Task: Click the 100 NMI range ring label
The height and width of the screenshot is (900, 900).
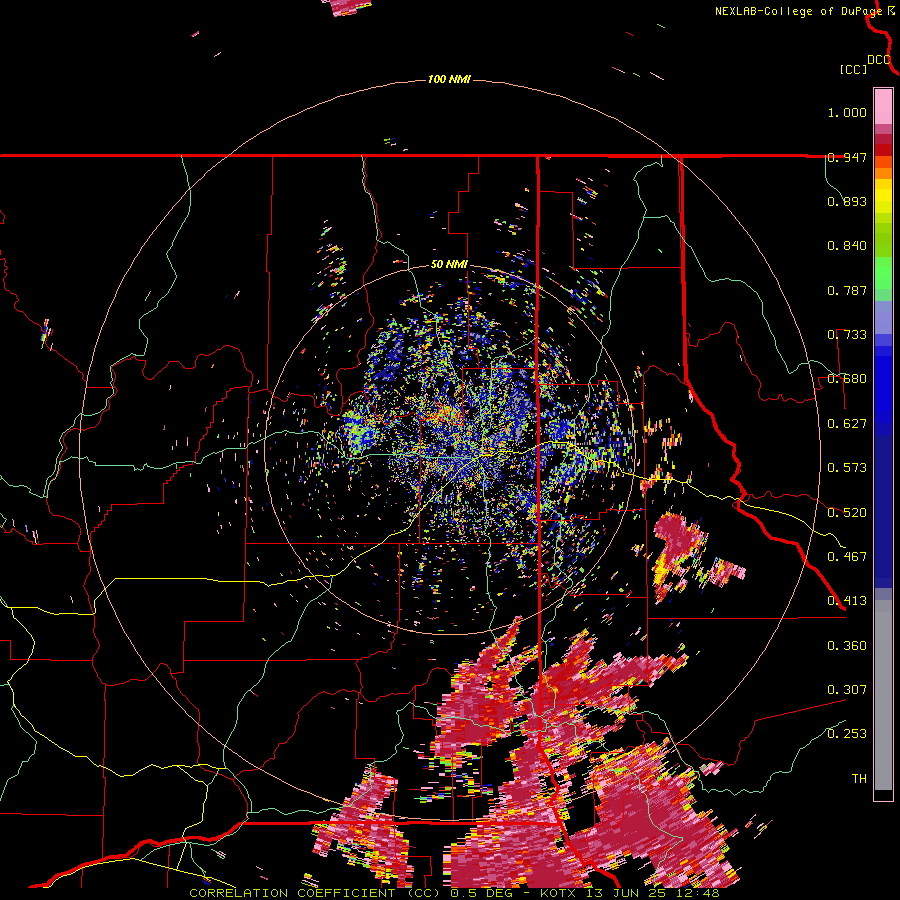Action: point(449,79)
